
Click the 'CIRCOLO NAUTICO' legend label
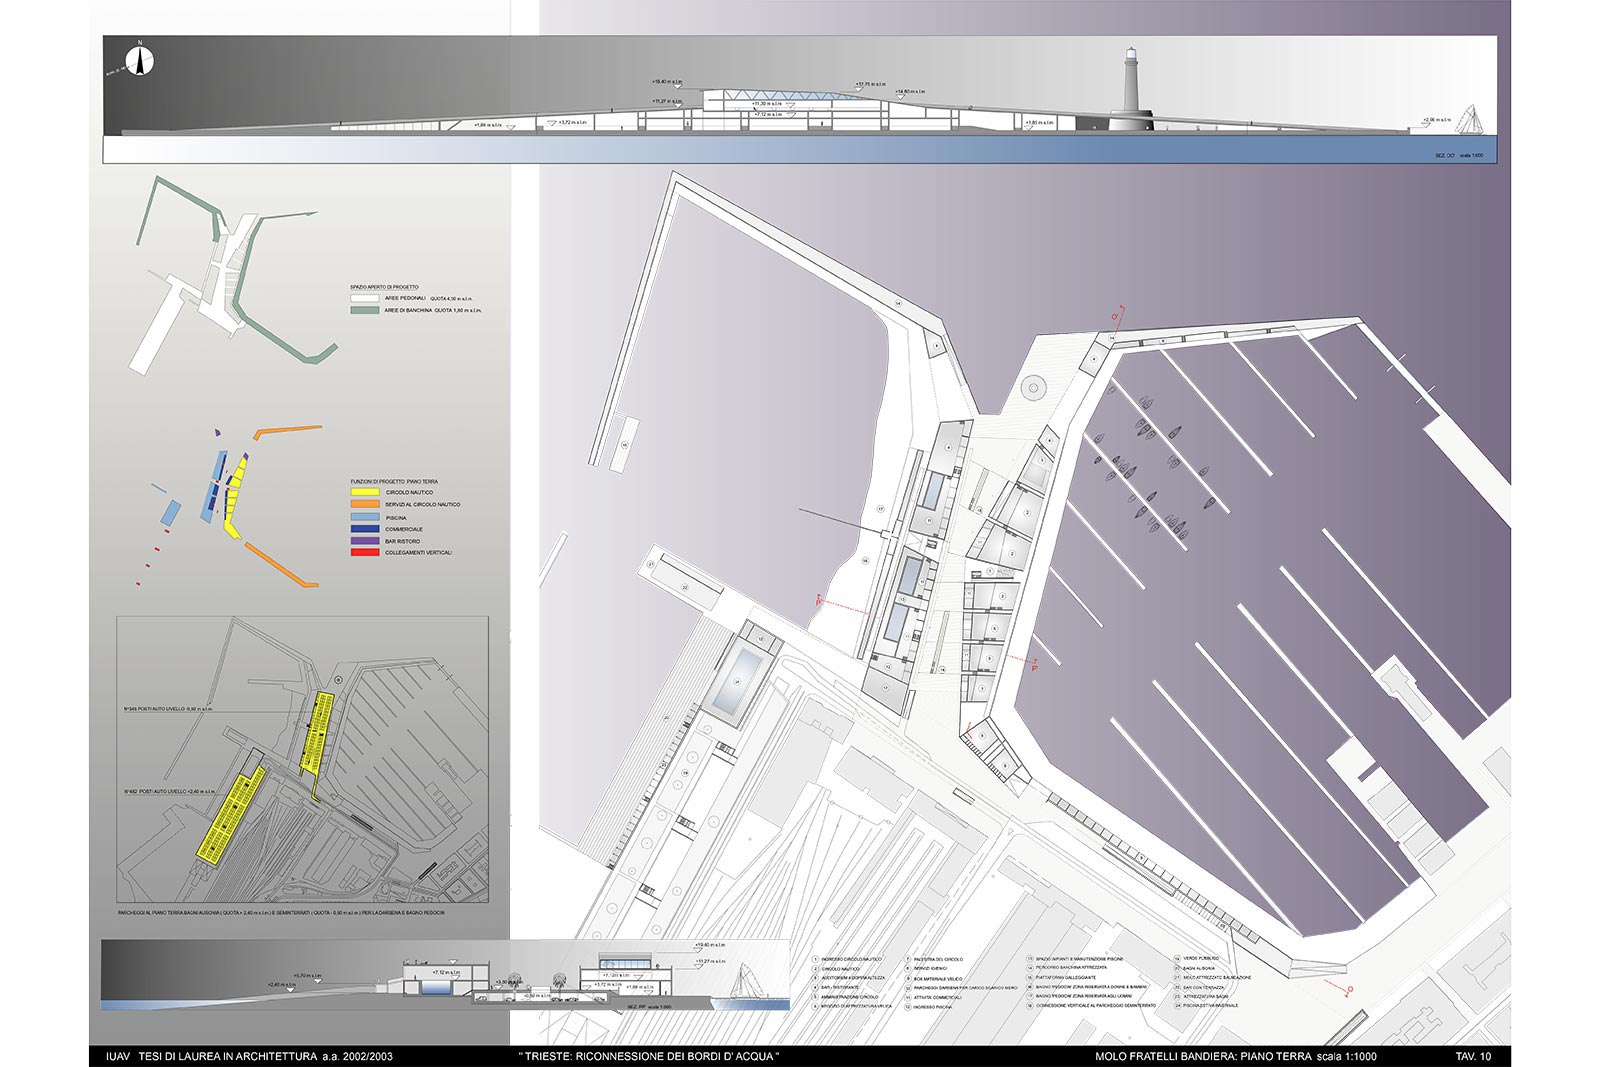[409, 492]
